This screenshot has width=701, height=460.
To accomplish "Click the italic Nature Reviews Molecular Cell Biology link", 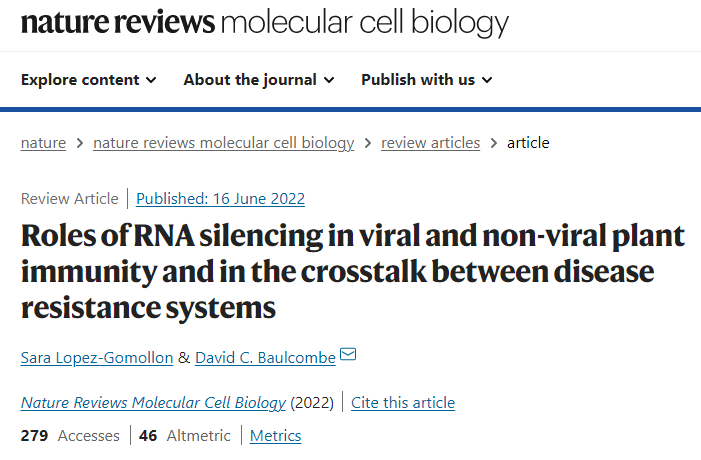I will coord(153,403).
